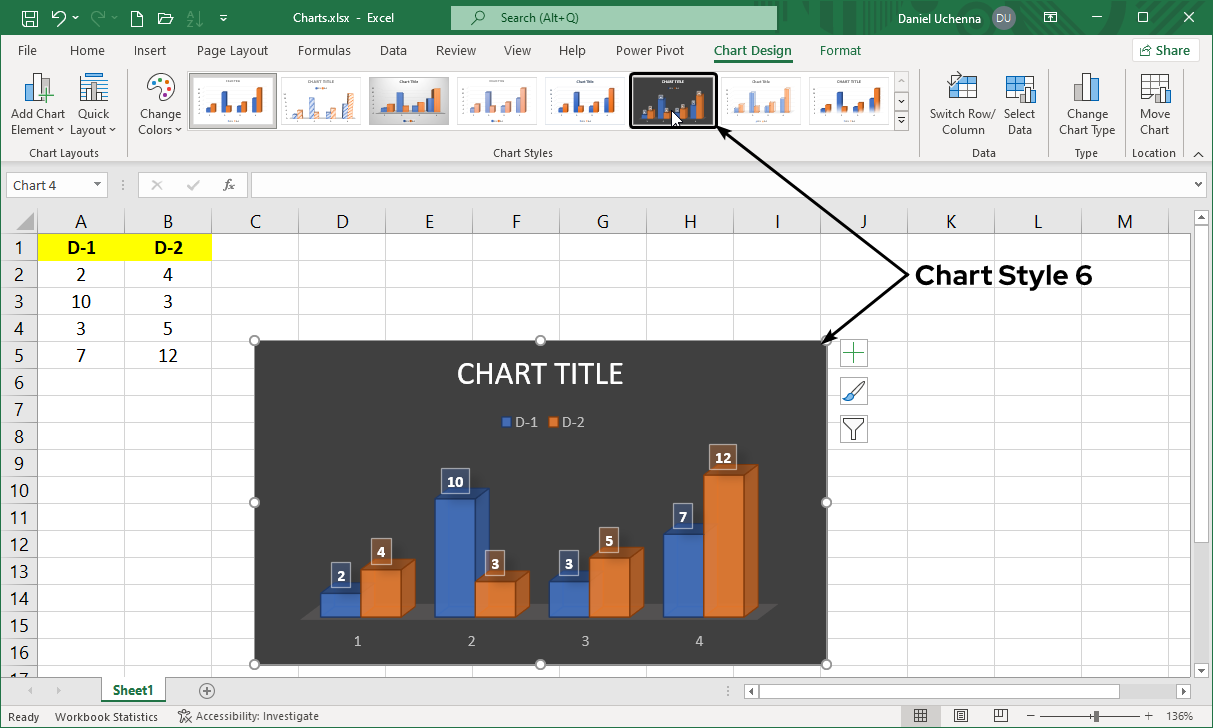Open the Power Pivot menu
Screen dimensions: 1213x728
click(649, 51)
